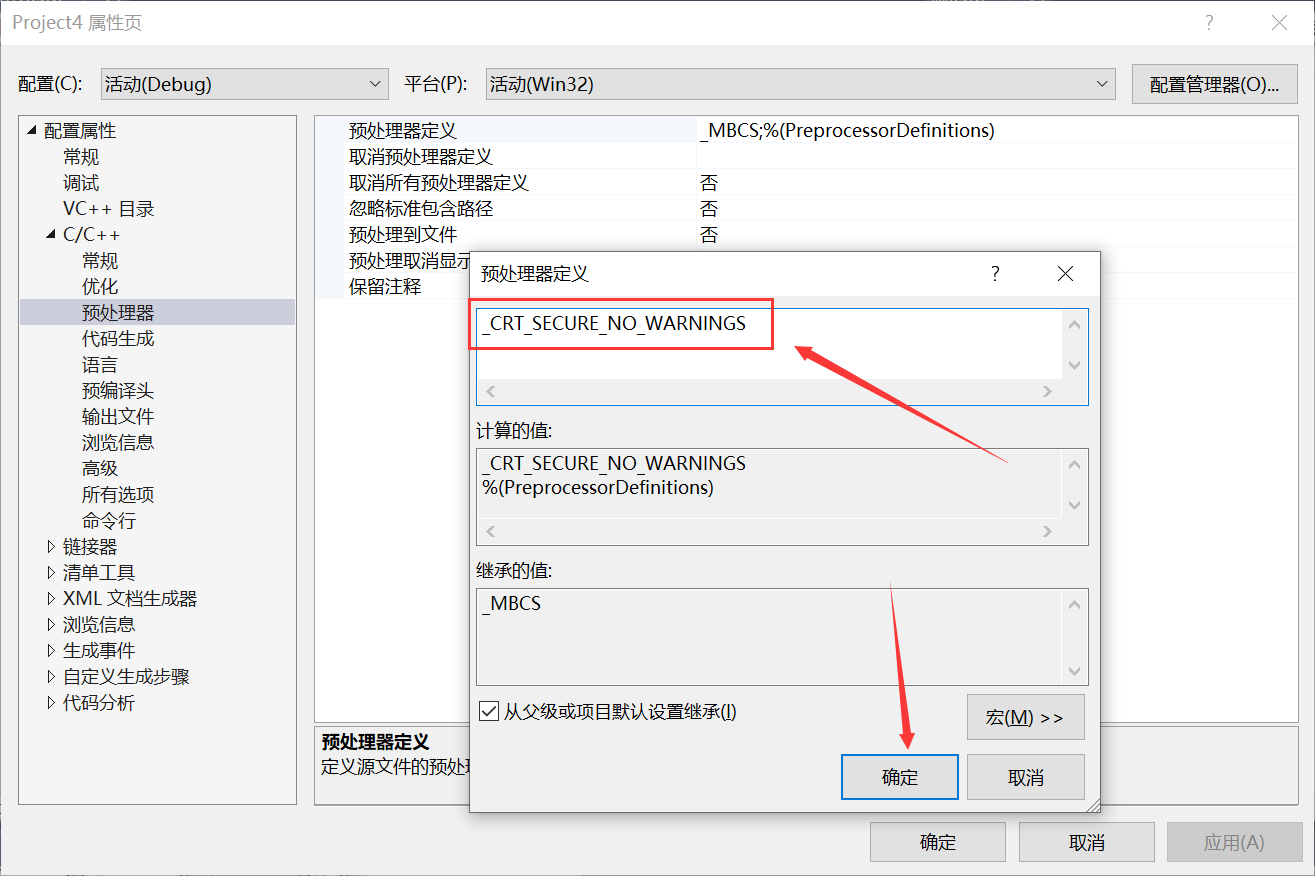Collapse the C/C++ tree node
Viewport: 1315px width, 876px height.
(50, 234)
